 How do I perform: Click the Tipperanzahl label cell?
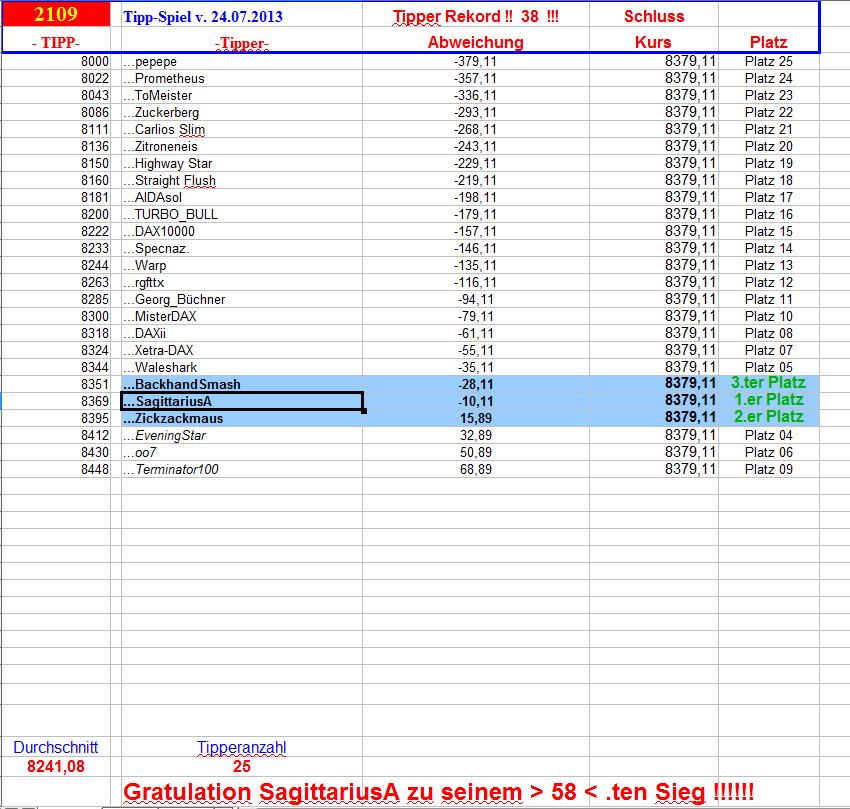click(243, 747)
